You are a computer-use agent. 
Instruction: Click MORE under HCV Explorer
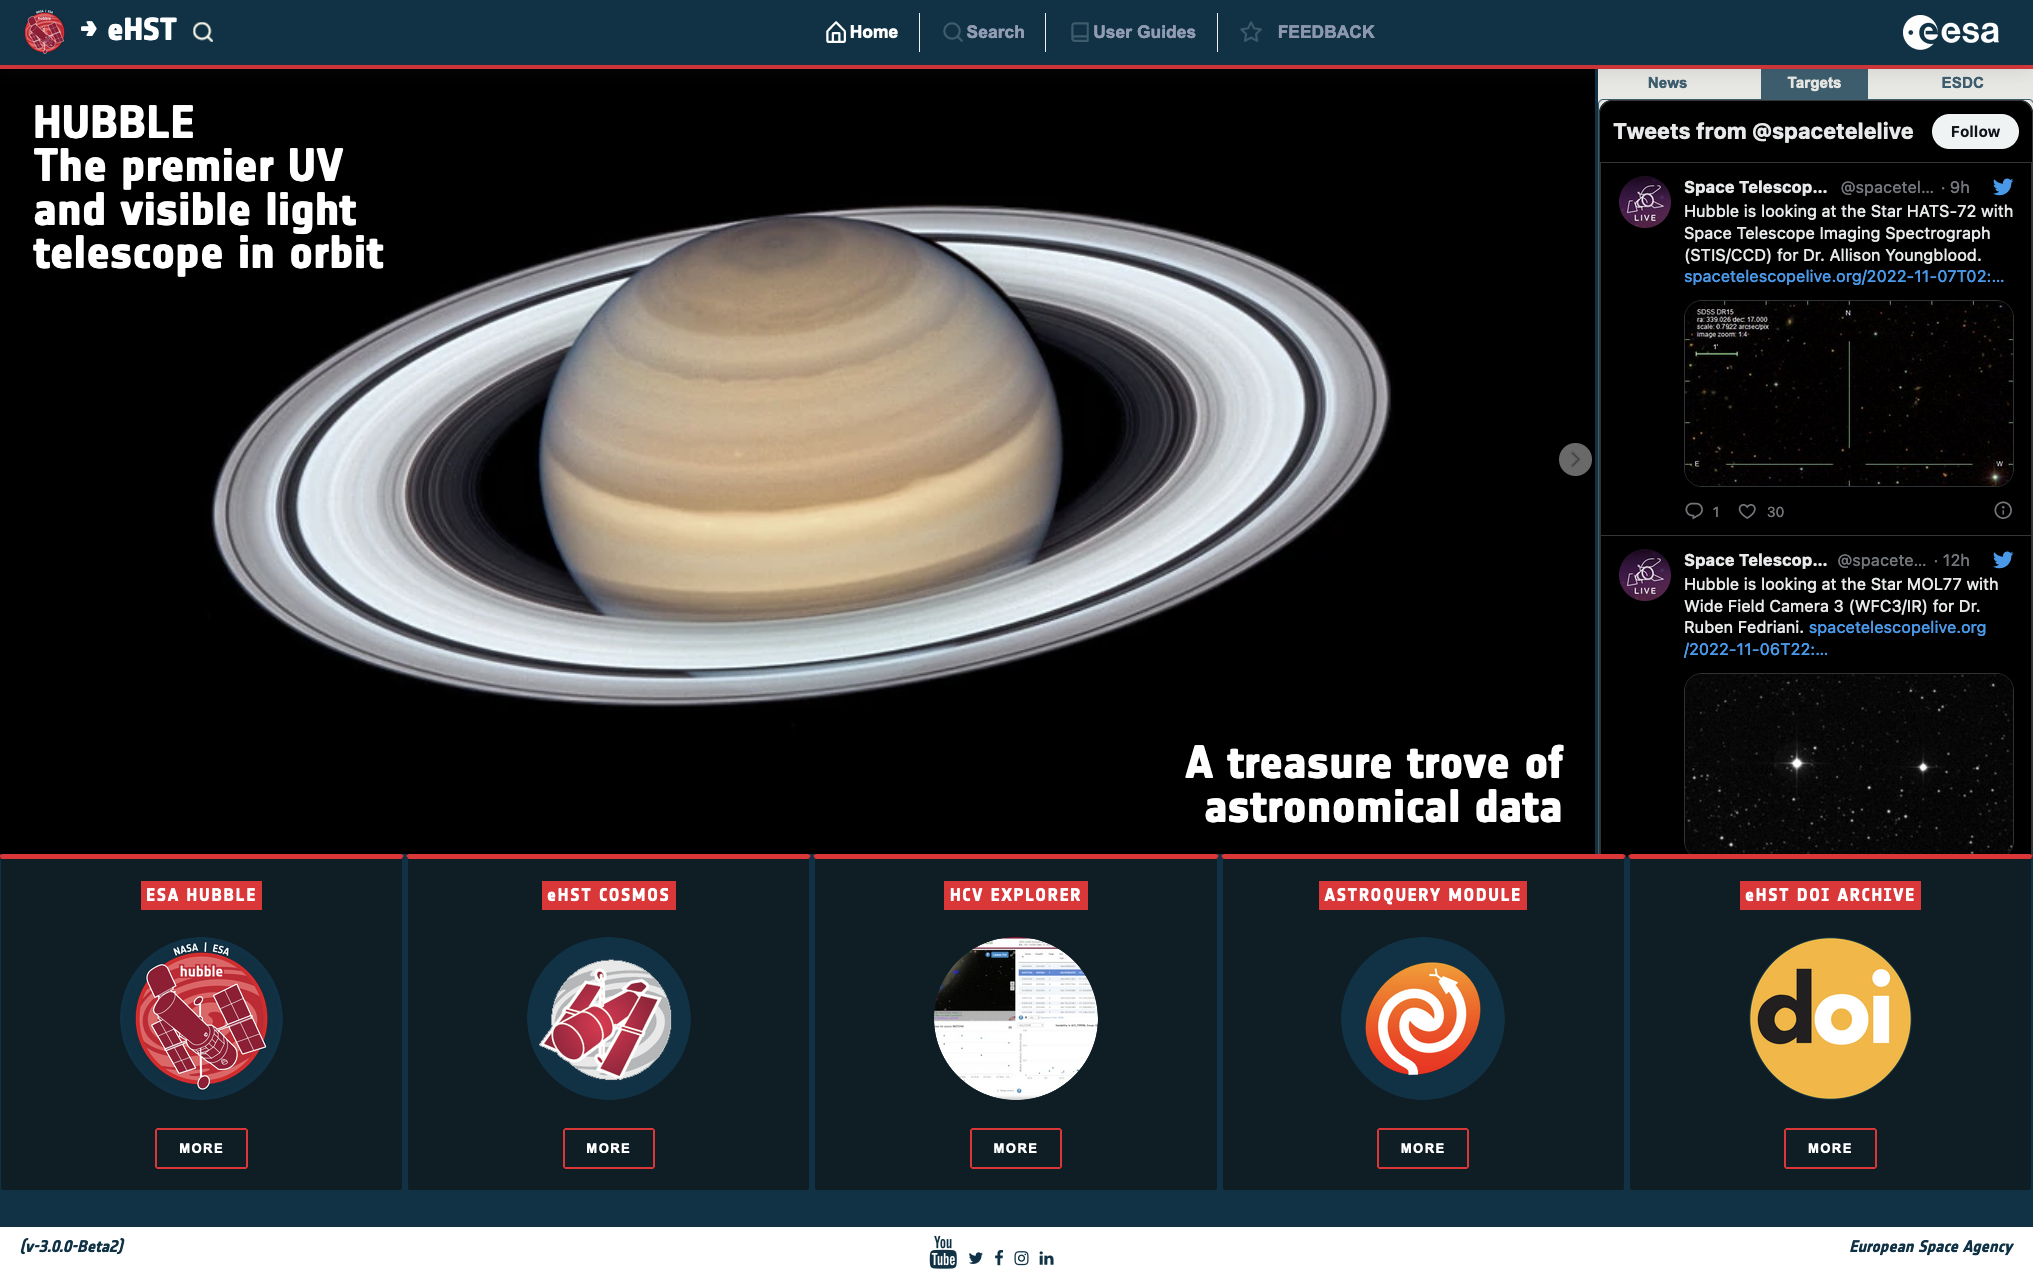point(1015,1148)
